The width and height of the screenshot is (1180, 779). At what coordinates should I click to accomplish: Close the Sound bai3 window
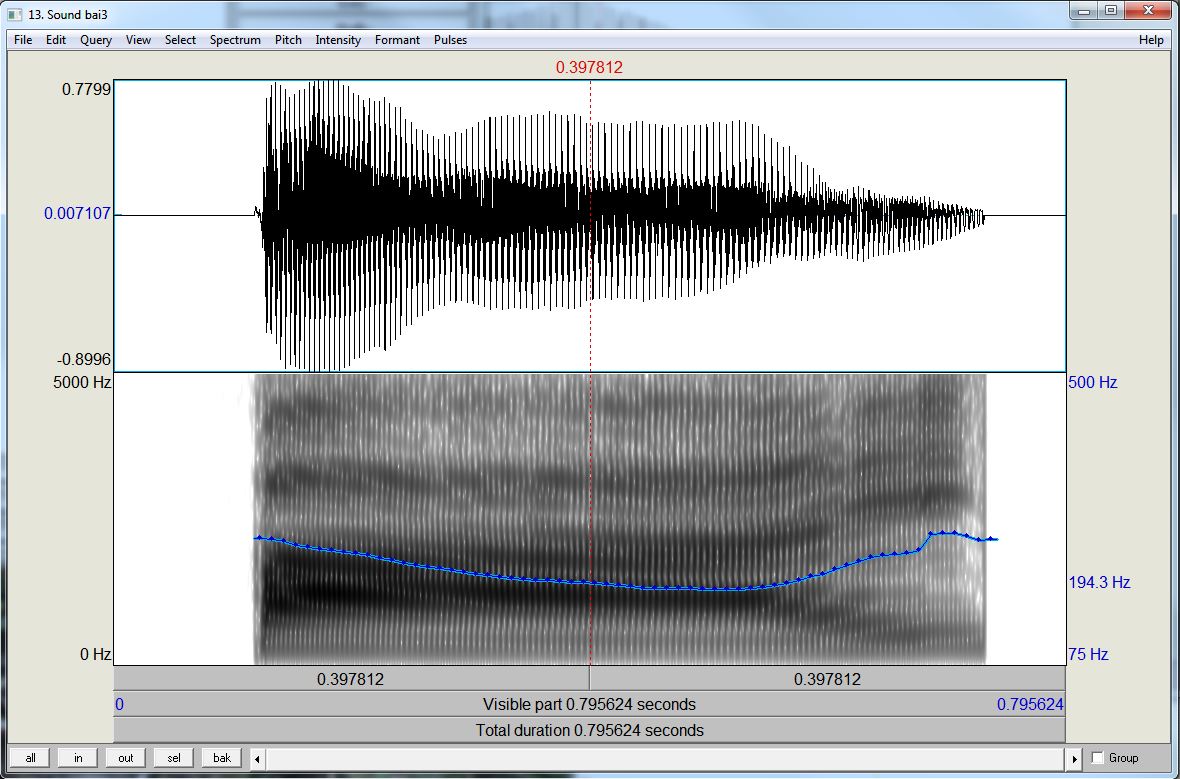pos(1149,11)
